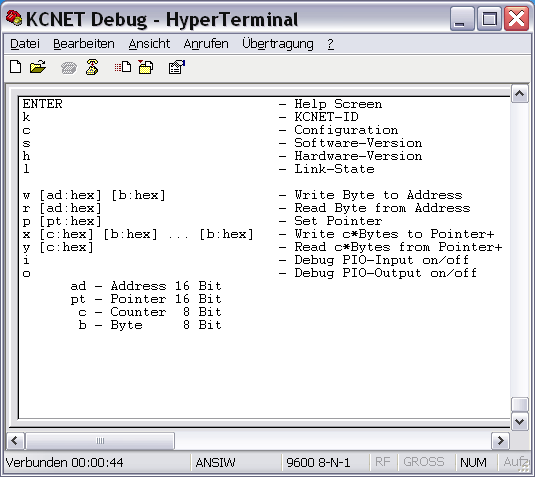Click the 'Help Screen' terminal text

click(338, 104)
